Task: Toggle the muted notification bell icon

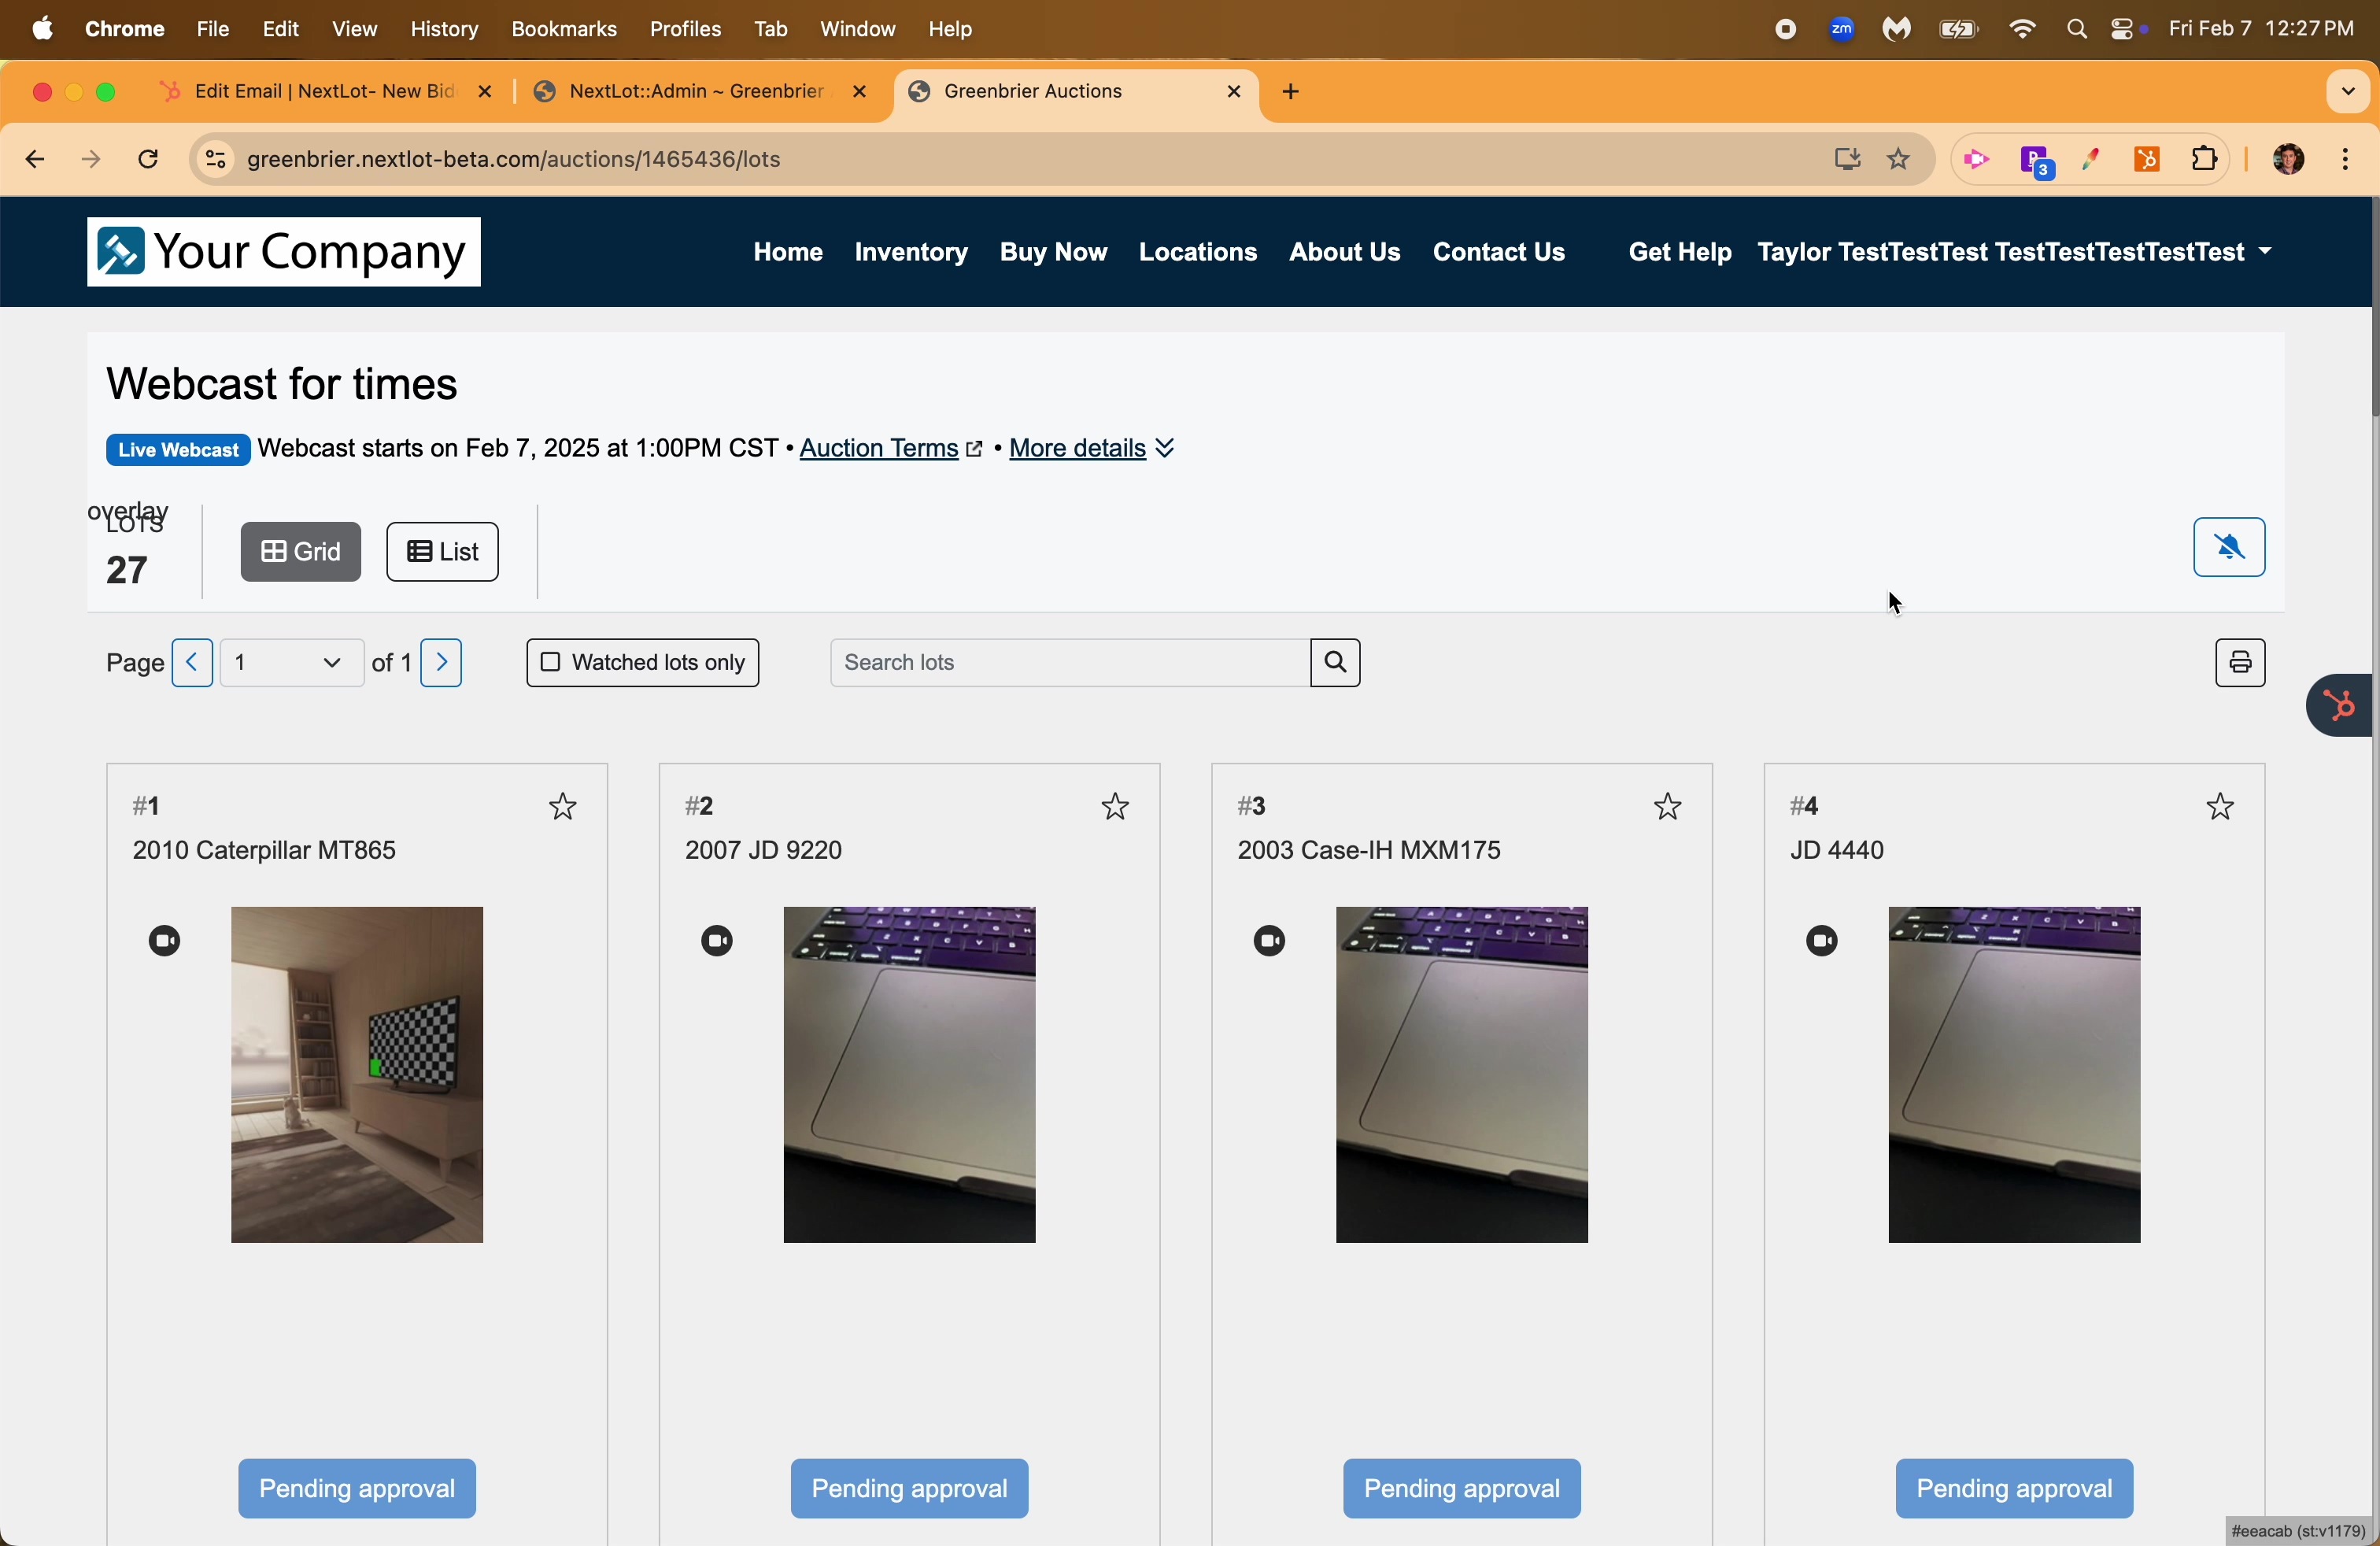Action: coord(2229,547)
